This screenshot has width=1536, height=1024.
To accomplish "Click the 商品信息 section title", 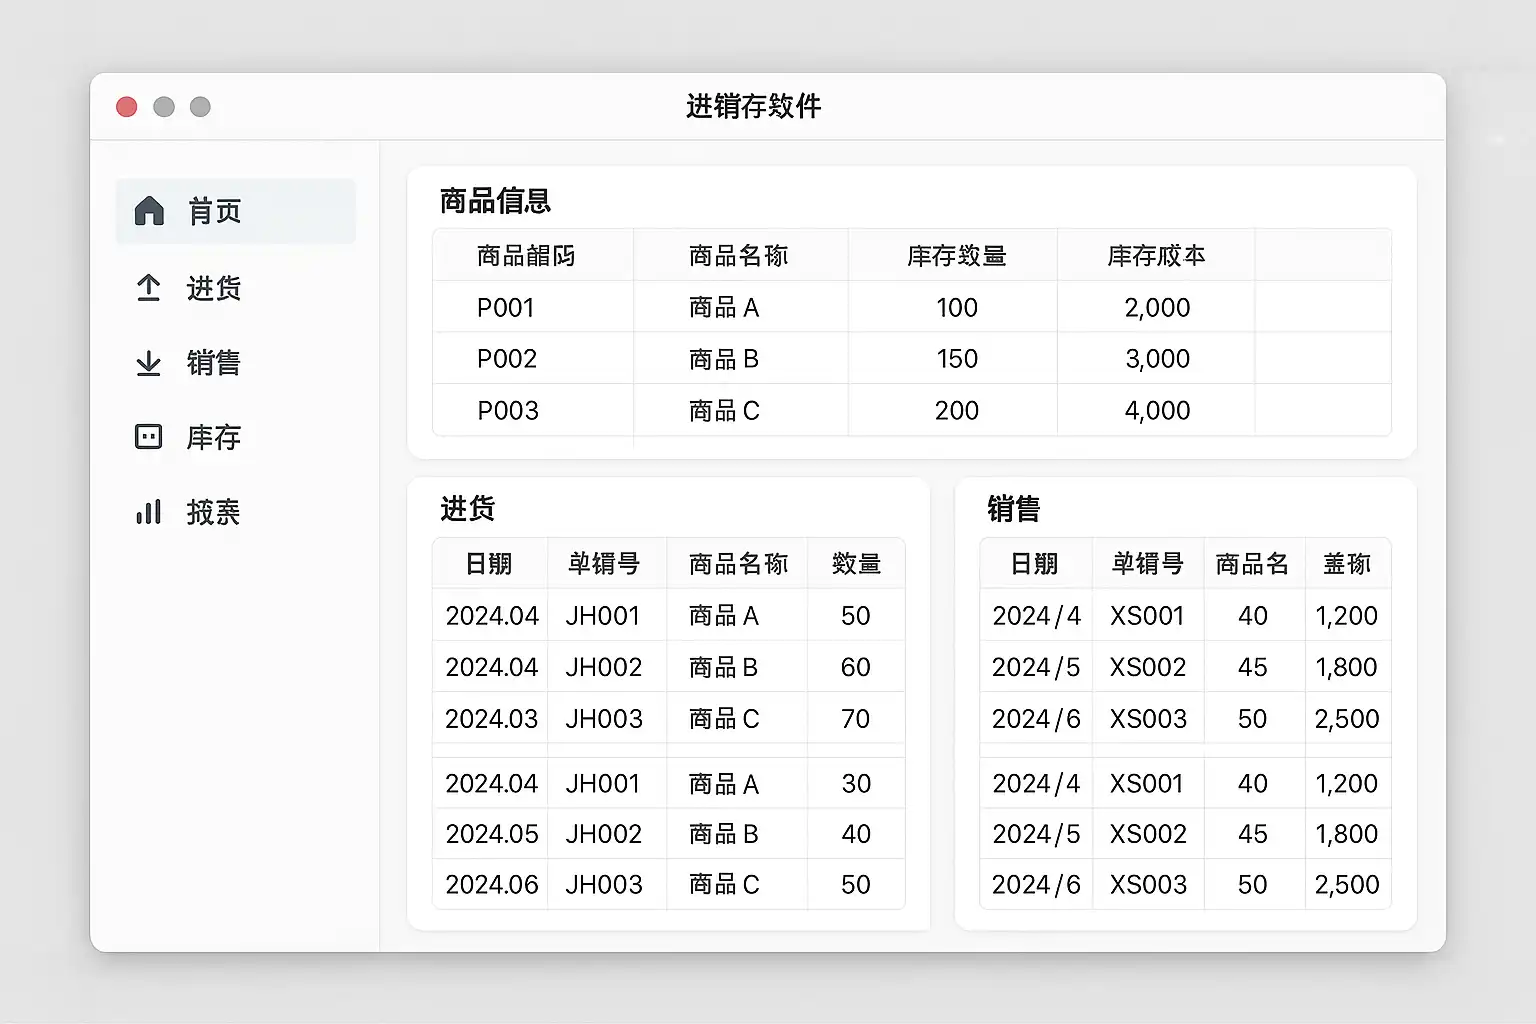I will [x=496, y=201].
